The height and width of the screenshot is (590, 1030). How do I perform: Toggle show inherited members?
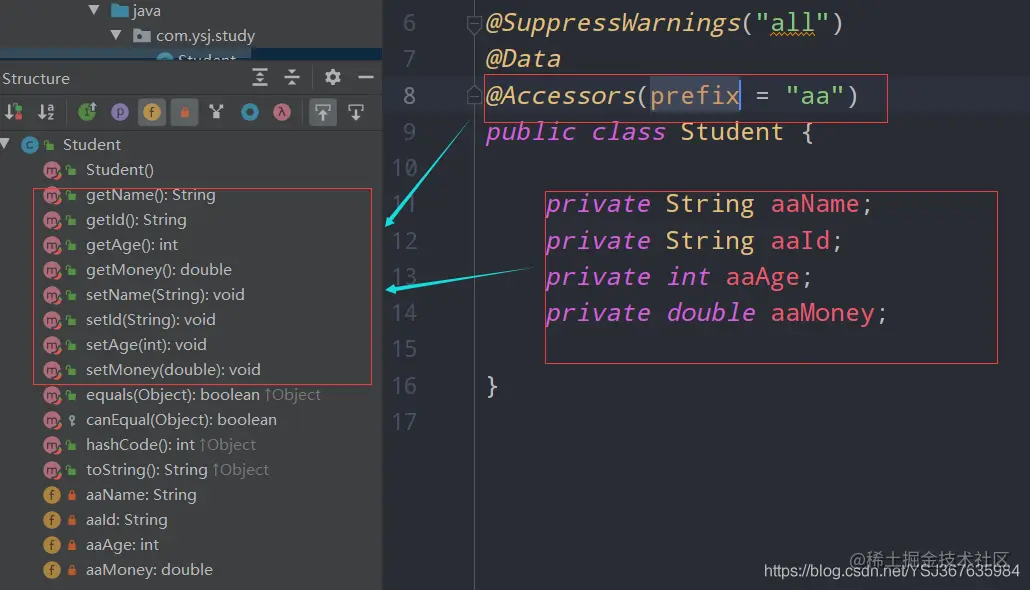click(87, 112)
